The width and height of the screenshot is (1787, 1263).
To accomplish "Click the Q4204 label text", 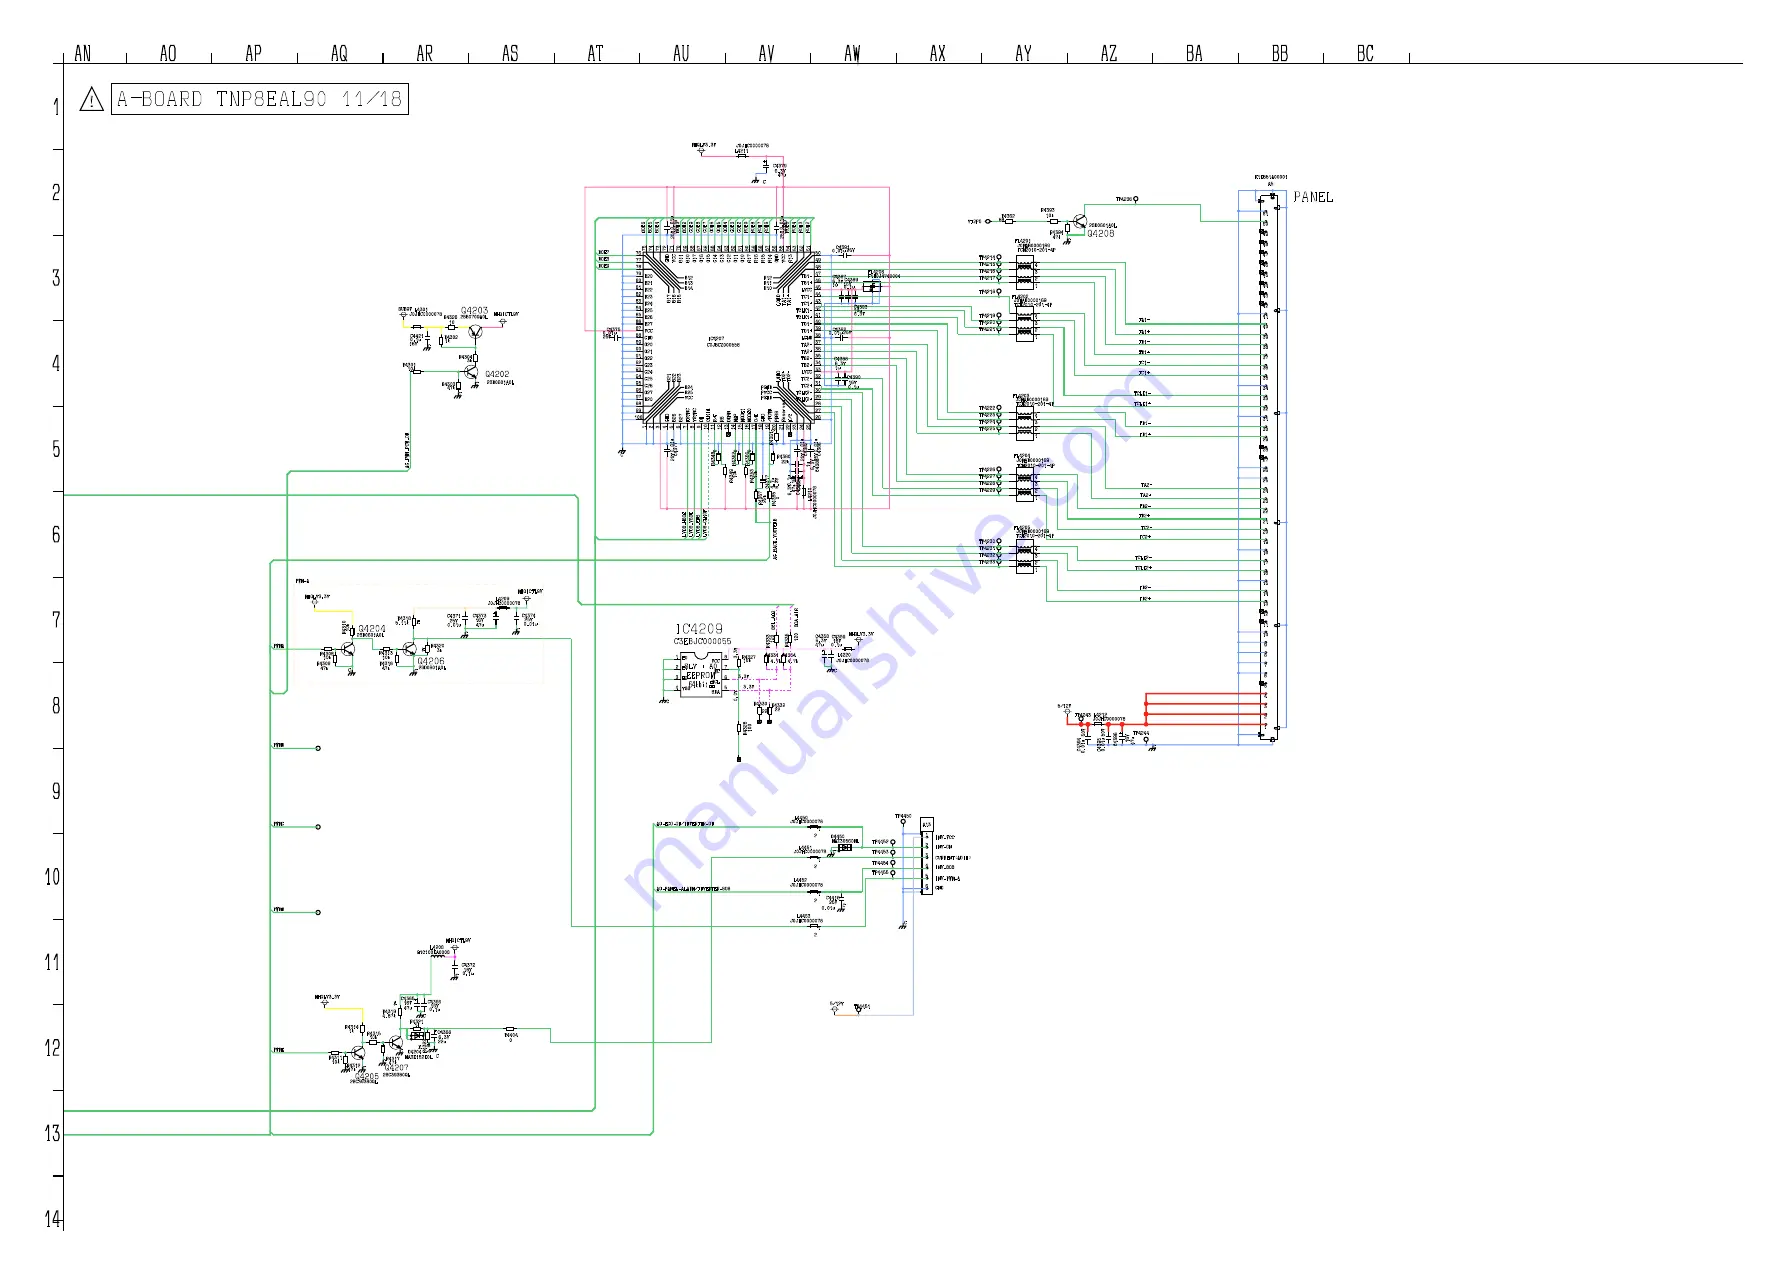I will (x=372, y=630).
